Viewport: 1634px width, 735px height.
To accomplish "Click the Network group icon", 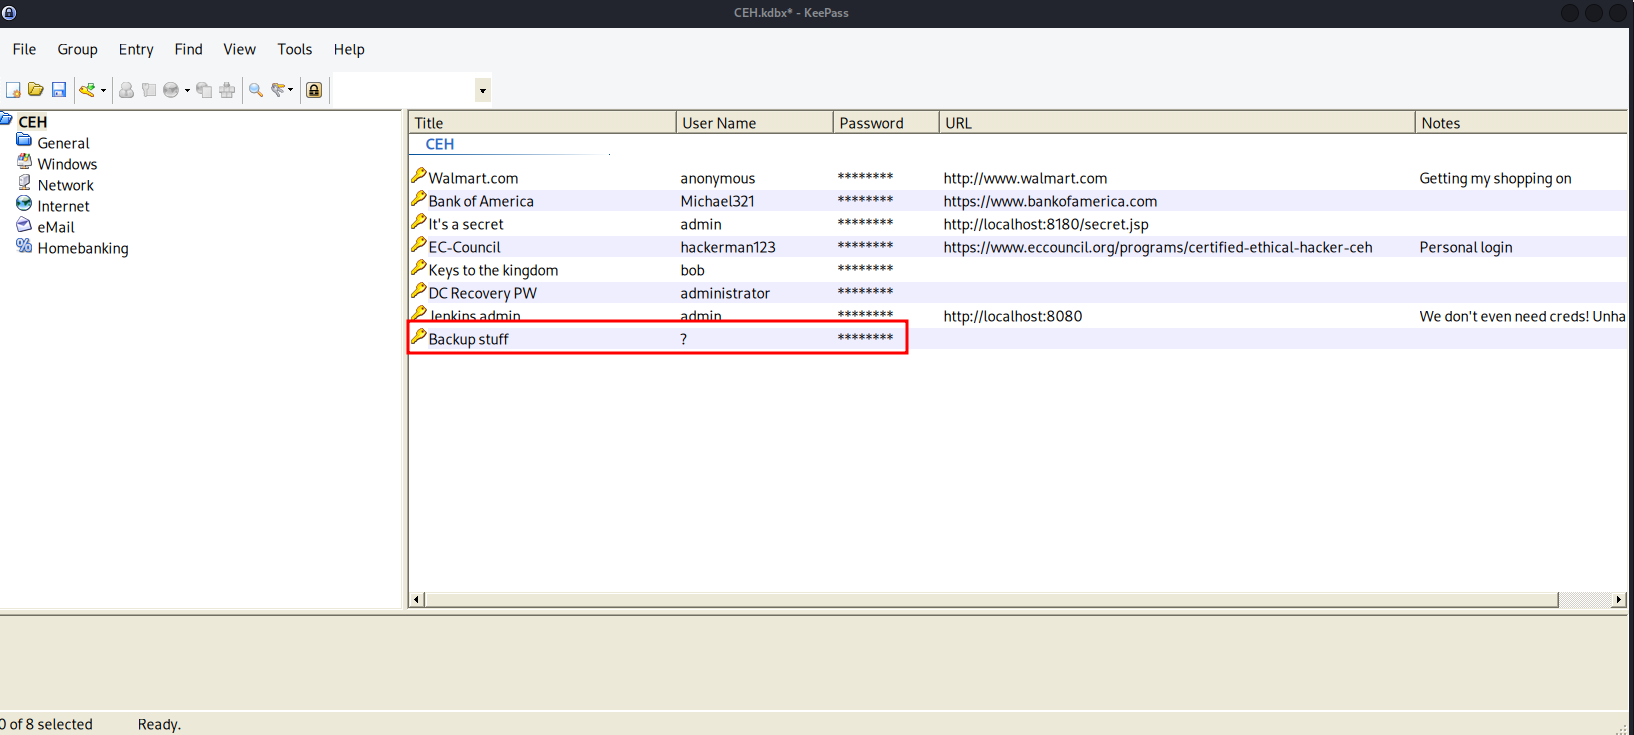I will coord(24,182).
